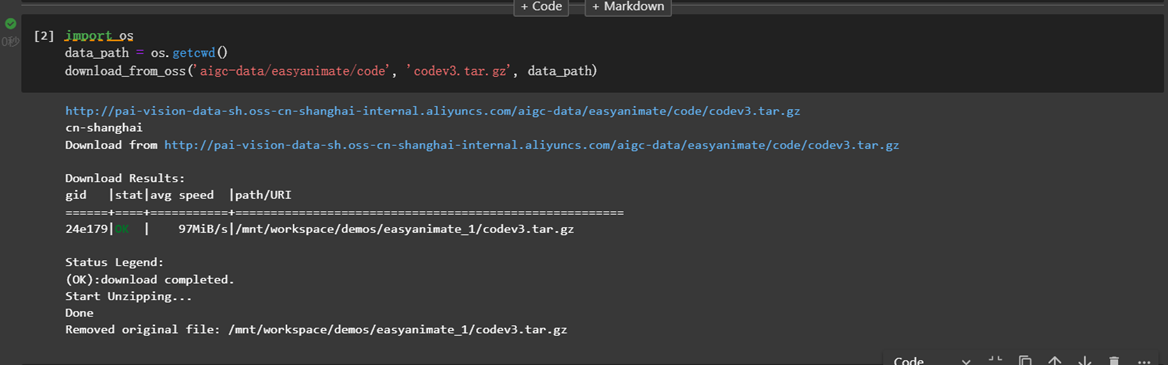Click the download_from_oss code line

[331, 72]
